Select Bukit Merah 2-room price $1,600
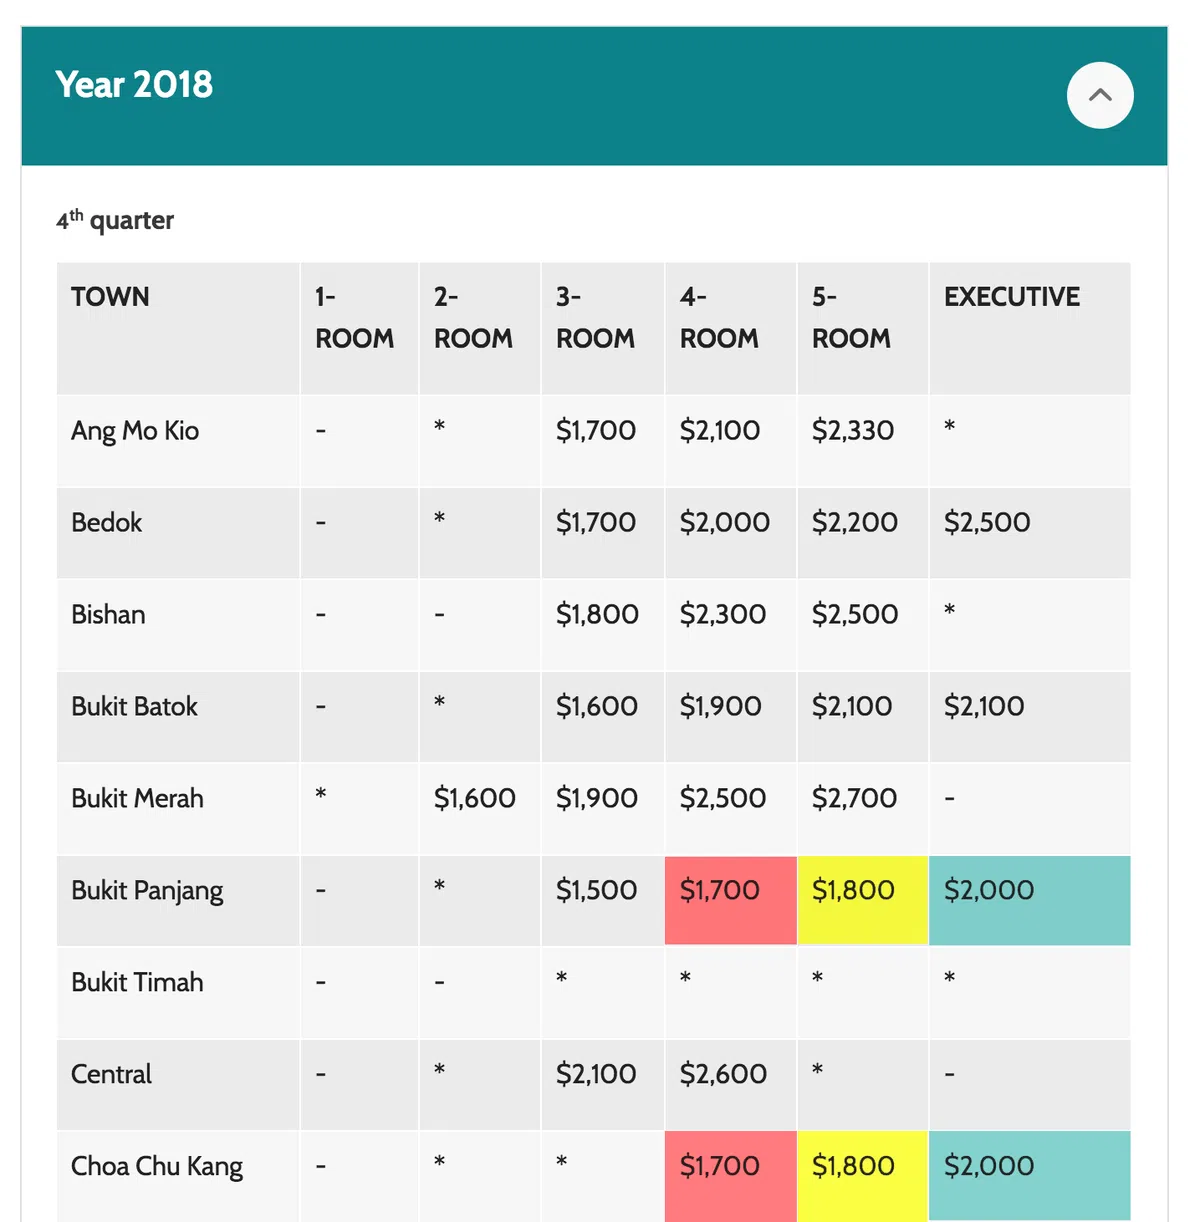 click(474, 798)
